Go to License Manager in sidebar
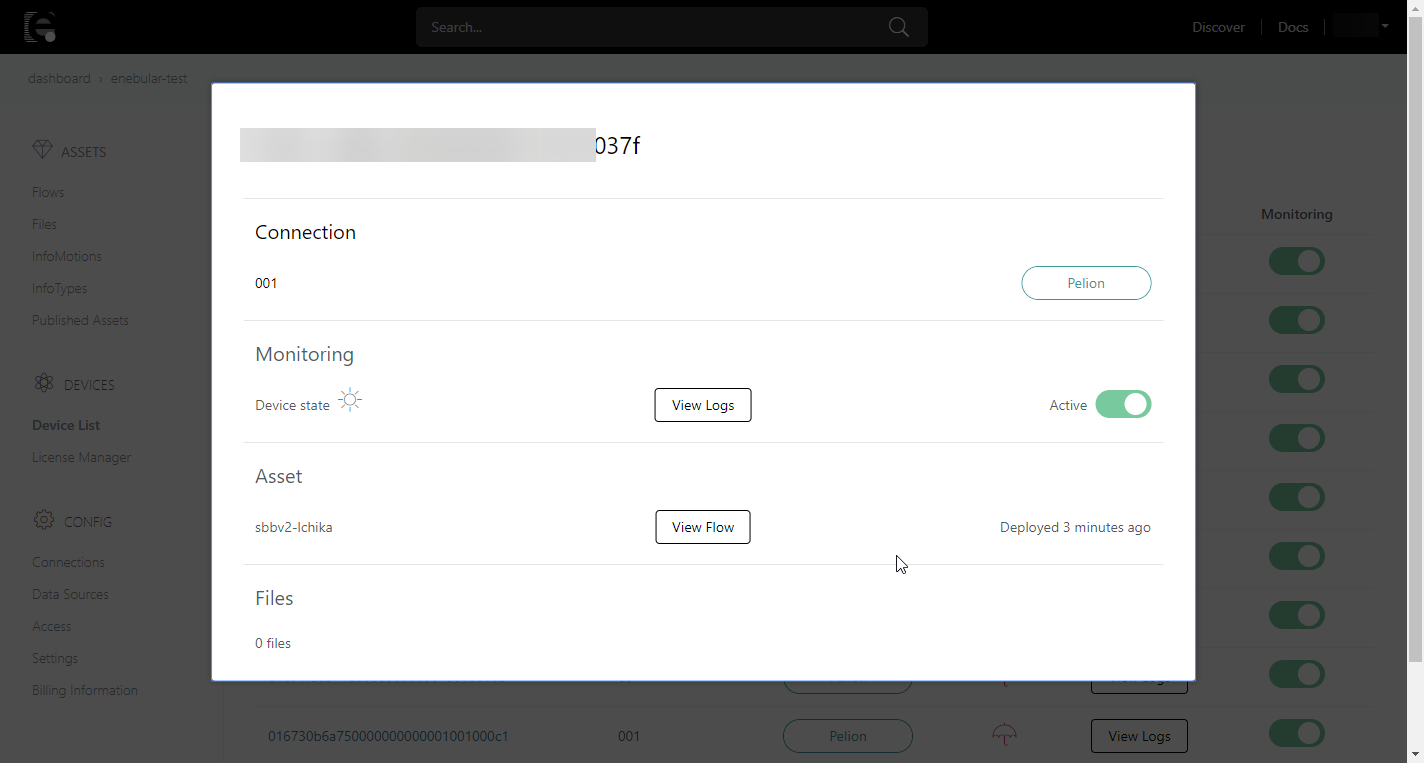Image resolution: width=1424 pixels, height=763 pixels. [81, 457]
